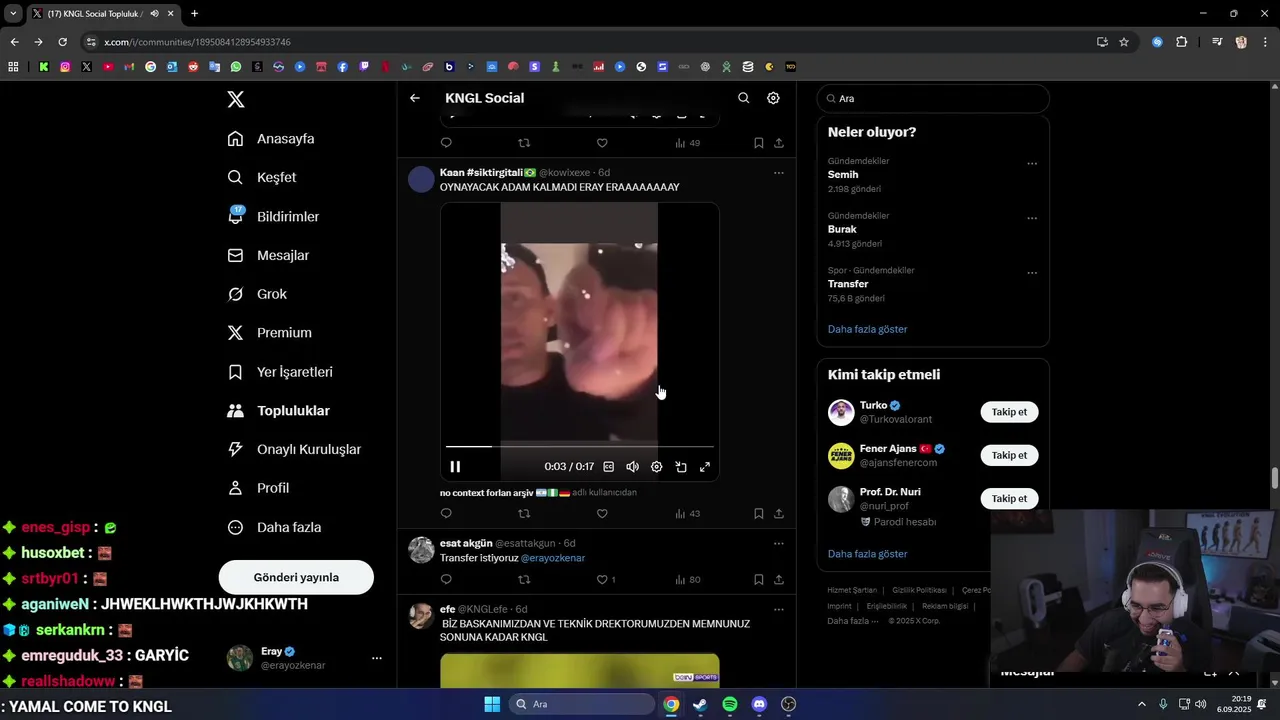
Task: Focus the Ara search field
Action: 933,99
